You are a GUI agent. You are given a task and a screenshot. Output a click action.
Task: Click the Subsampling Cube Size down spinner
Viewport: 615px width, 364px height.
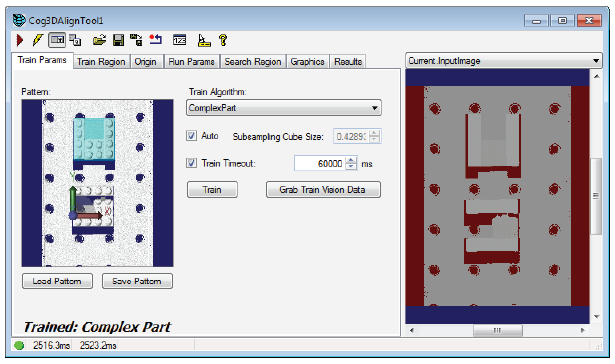pyautogui.click(x=375, y=140)
